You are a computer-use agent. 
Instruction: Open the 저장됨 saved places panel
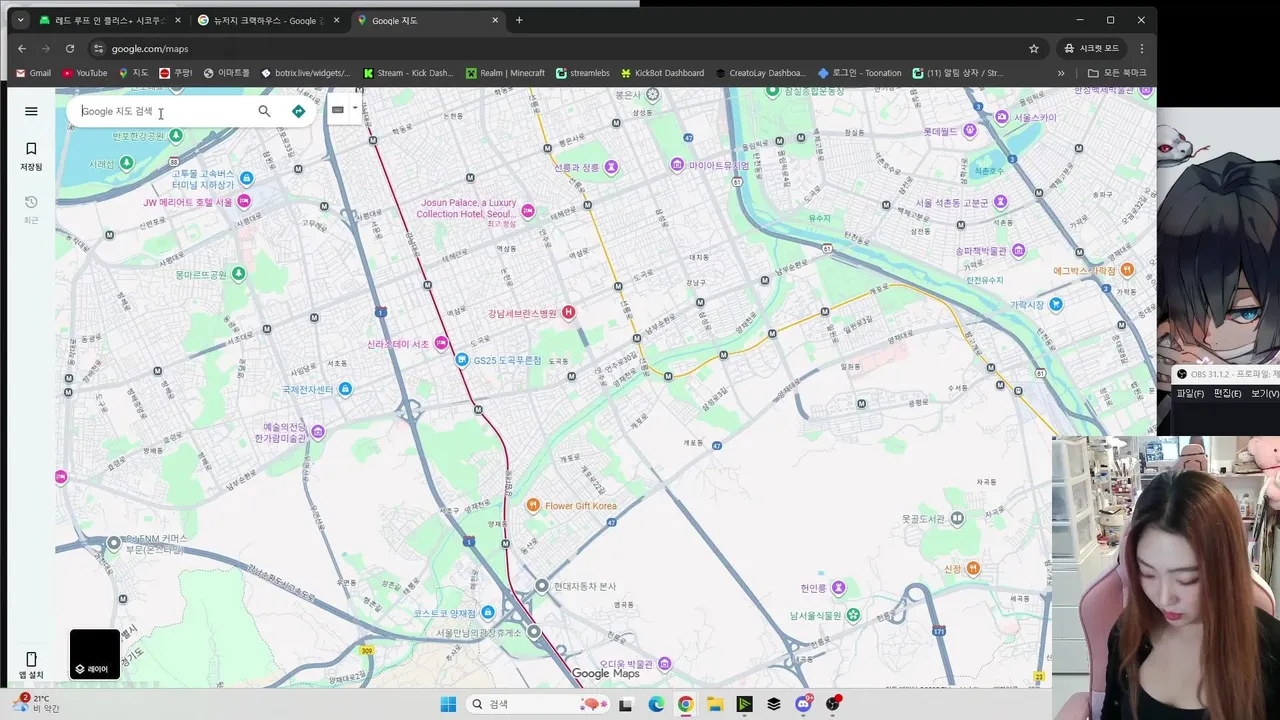tap(31, 157)
